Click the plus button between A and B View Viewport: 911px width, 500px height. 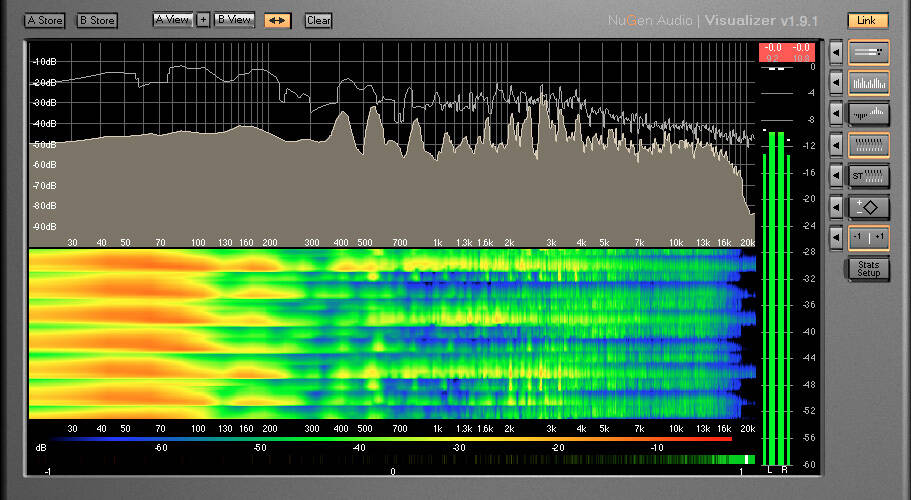pos(203,20)
